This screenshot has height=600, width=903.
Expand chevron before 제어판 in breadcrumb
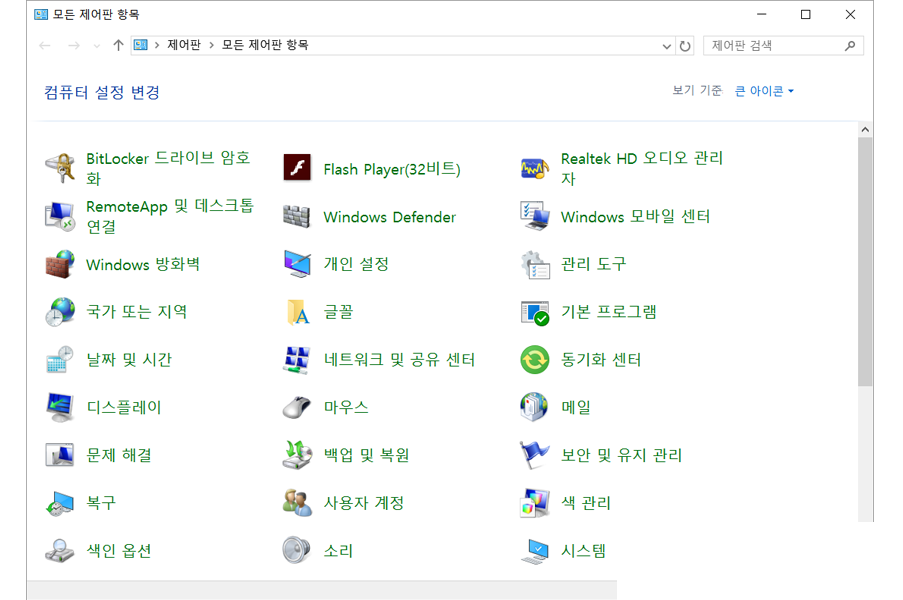(157, 45)
